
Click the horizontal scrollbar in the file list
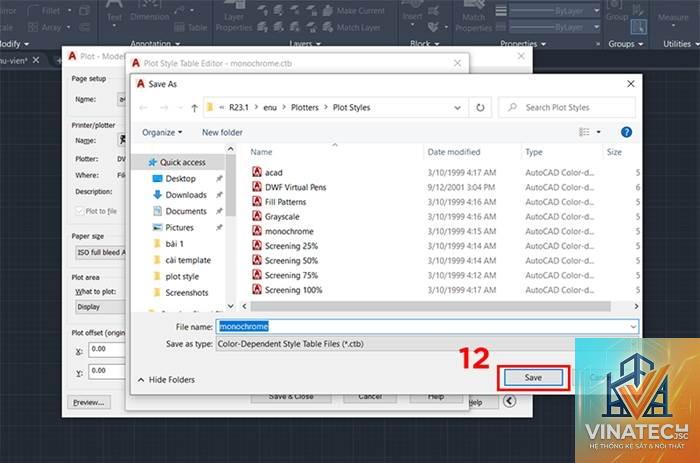click(430, 306)
